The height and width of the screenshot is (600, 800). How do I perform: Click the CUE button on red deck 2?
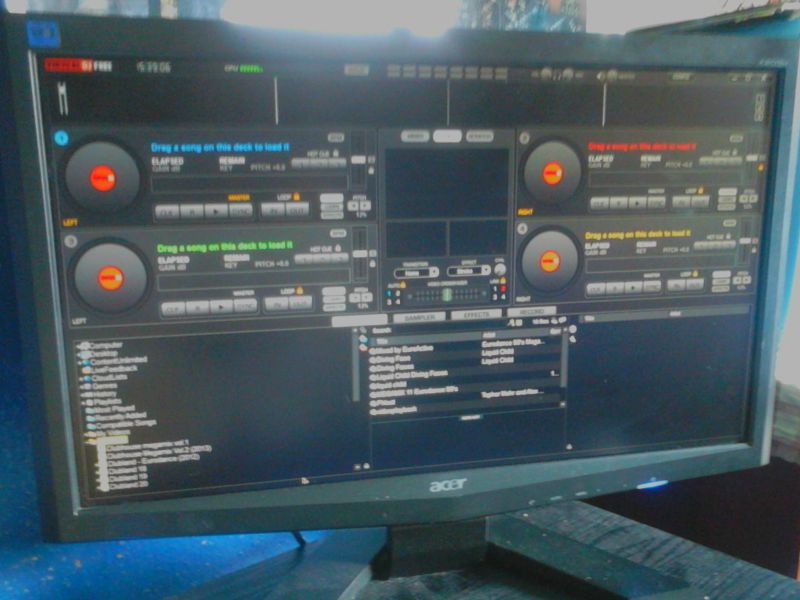599,204
